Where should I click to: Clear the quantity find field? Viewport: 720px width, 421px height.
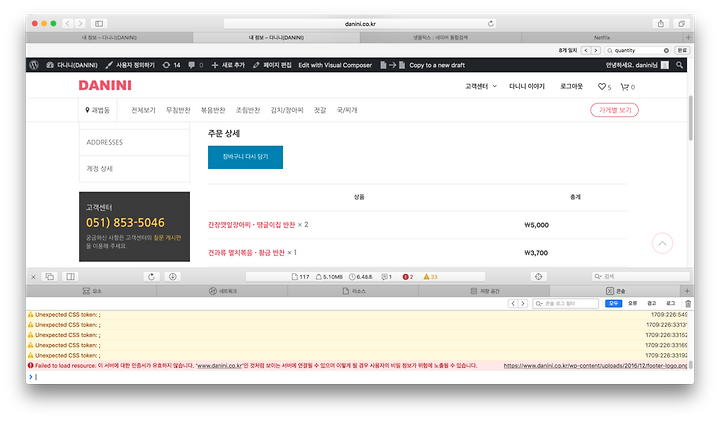(666, 51)
